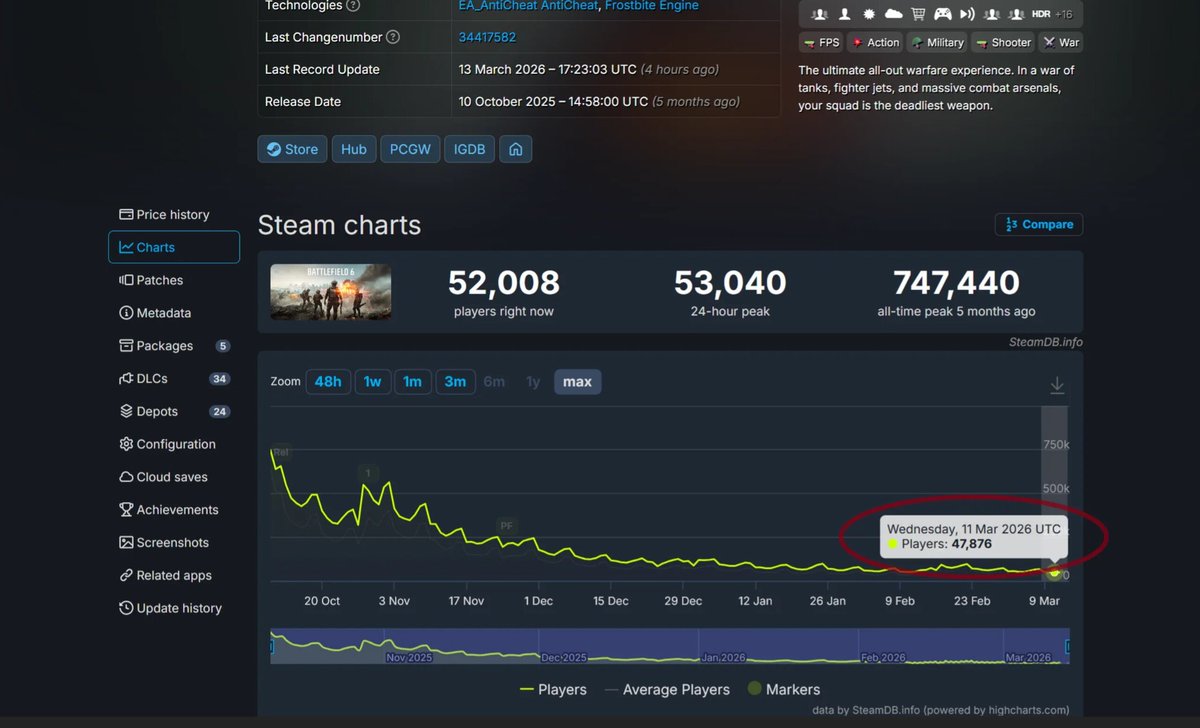Open the Compare tool
Viewport: 1200px width, 728px height.
pos(1038,224)
